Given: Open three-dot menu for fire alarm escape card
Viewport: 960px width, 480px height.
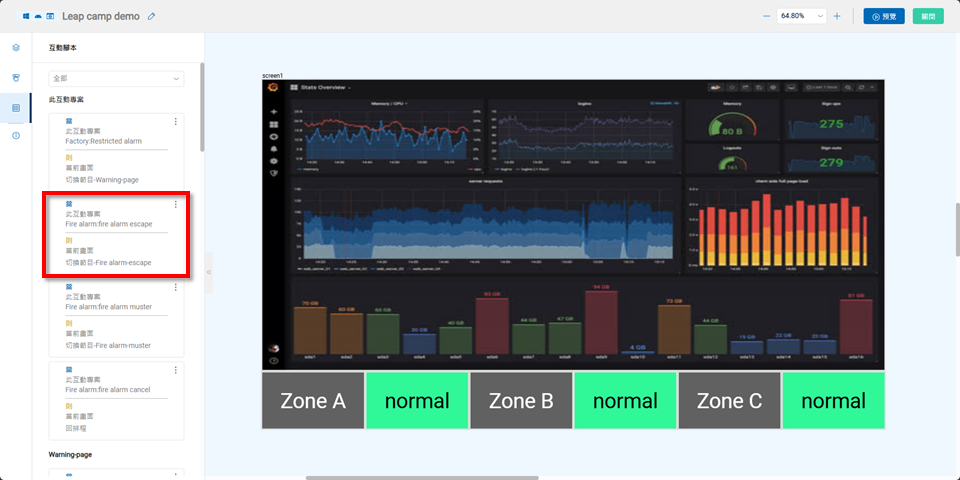Looking at the screenshot, I should tap(176, 204).
